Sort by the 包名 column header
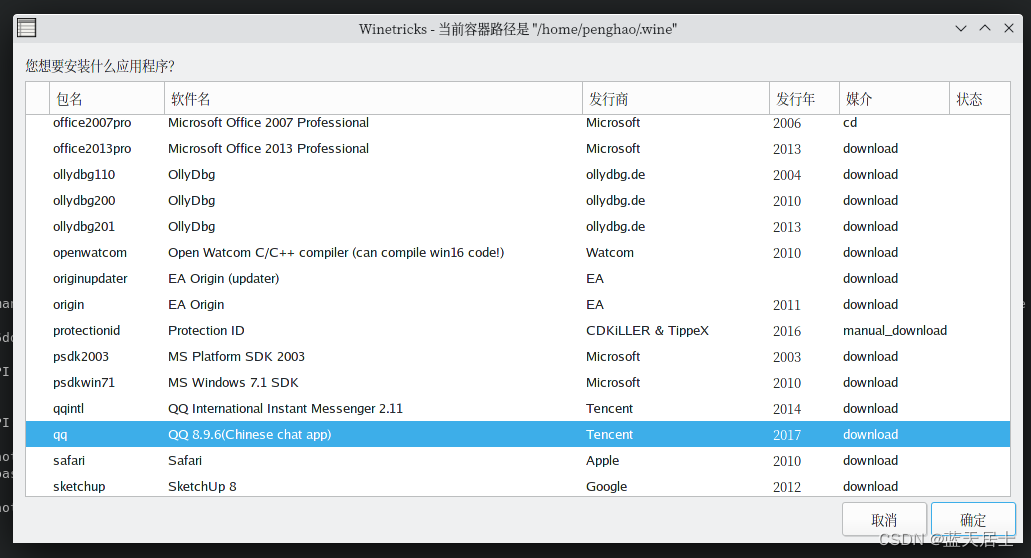Viewport: 1031px width, 558px height. [x=107, y=99]
